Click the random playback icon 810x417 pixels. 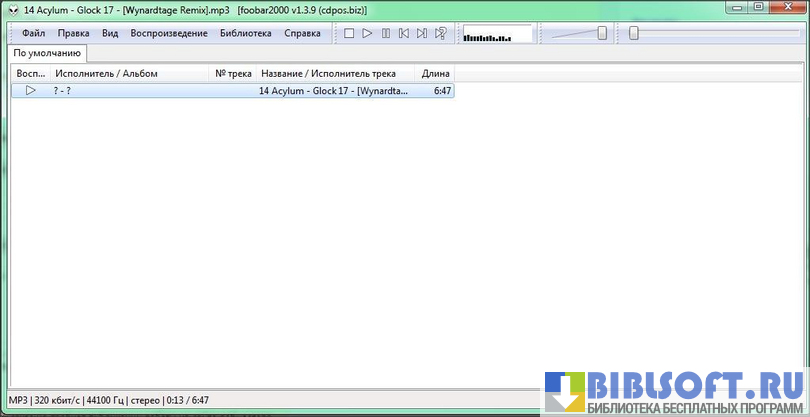click(440, 33)
